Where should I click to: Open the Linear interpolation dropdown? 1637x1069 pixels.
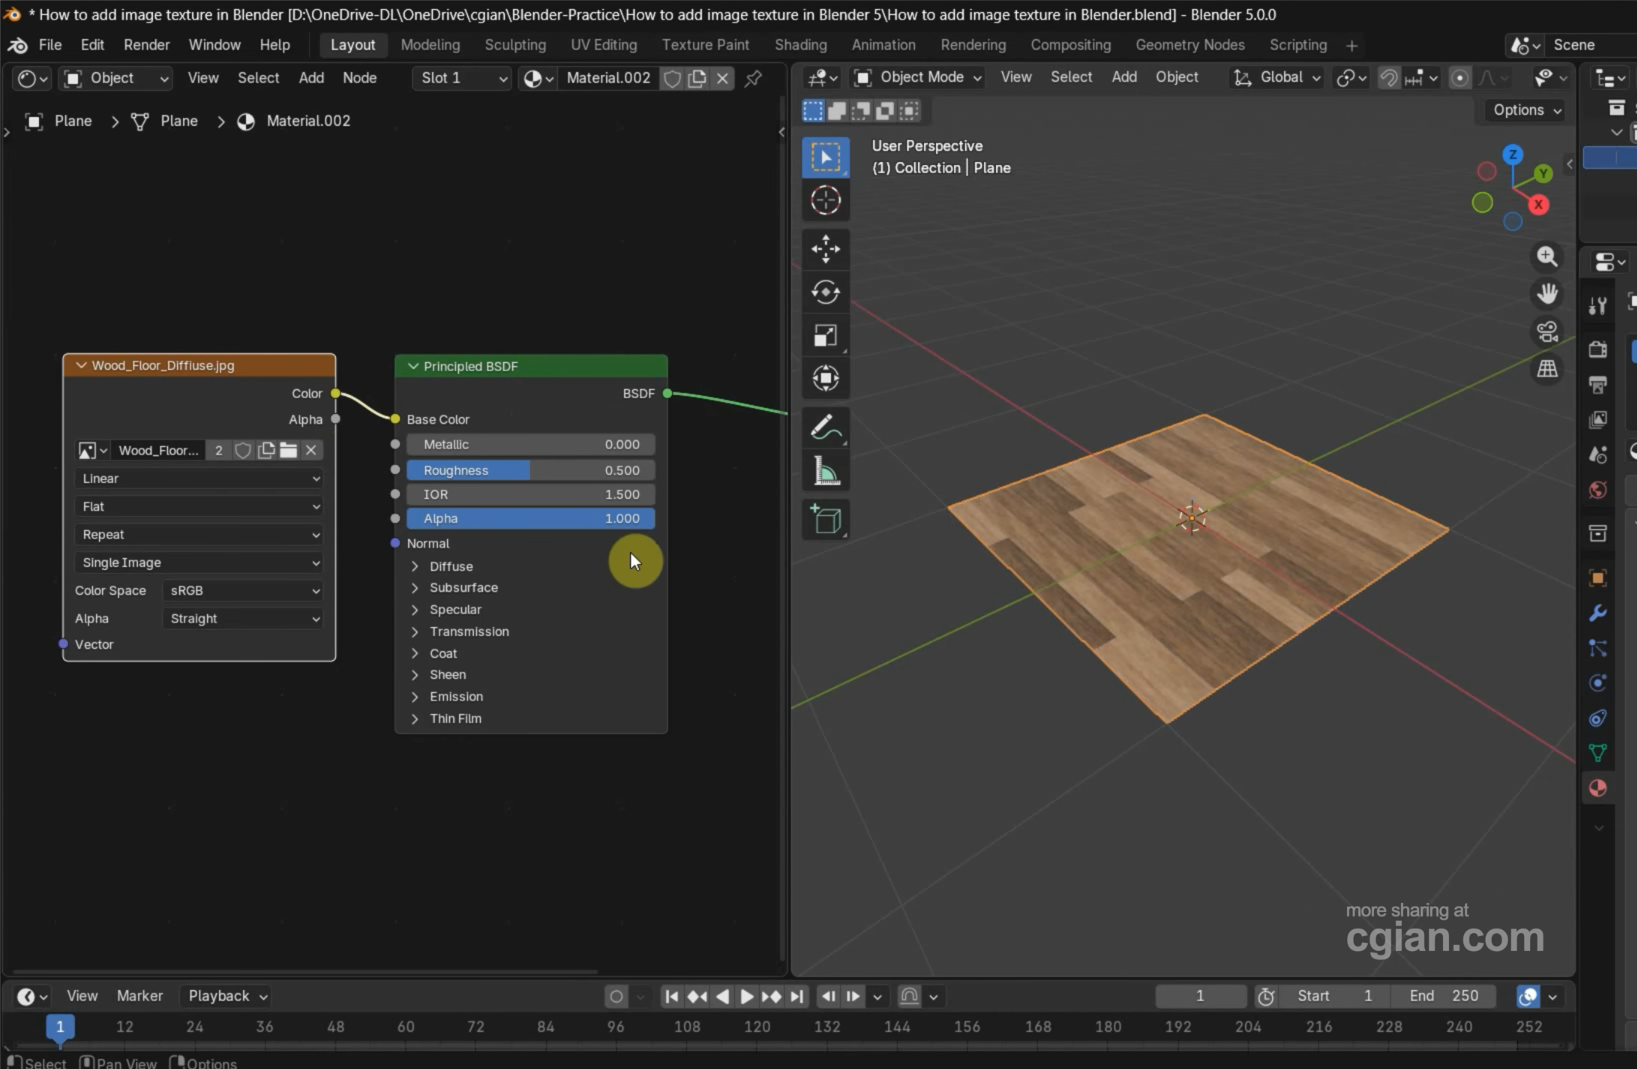click(x=199, y=478)
